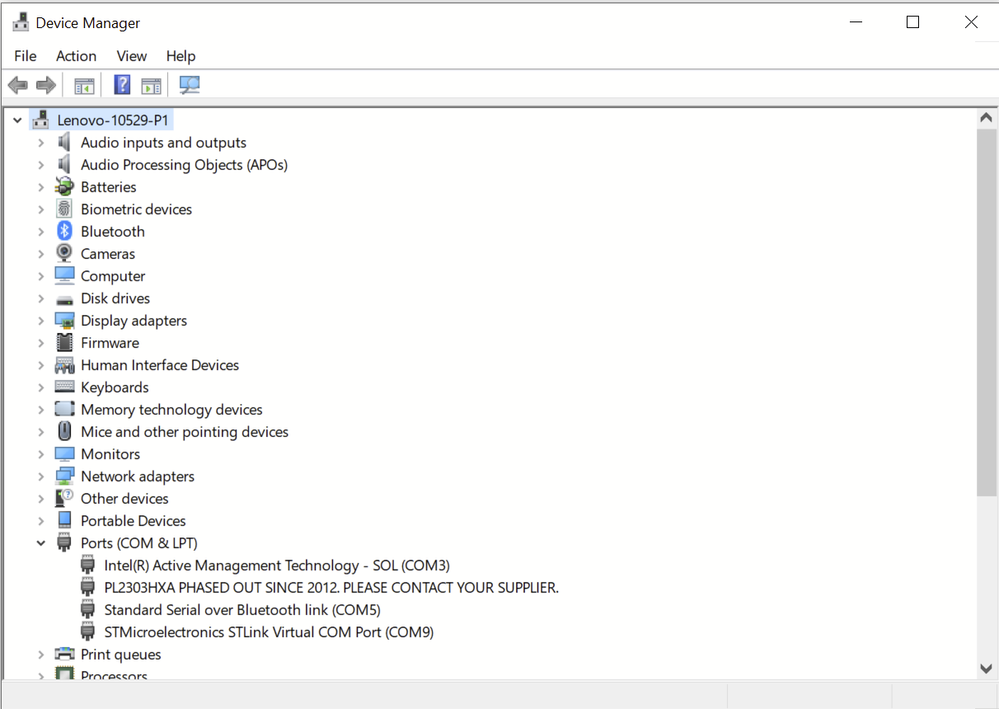The image size is (999, 709).
Task: Open the File menu
Action: point(25,56)
